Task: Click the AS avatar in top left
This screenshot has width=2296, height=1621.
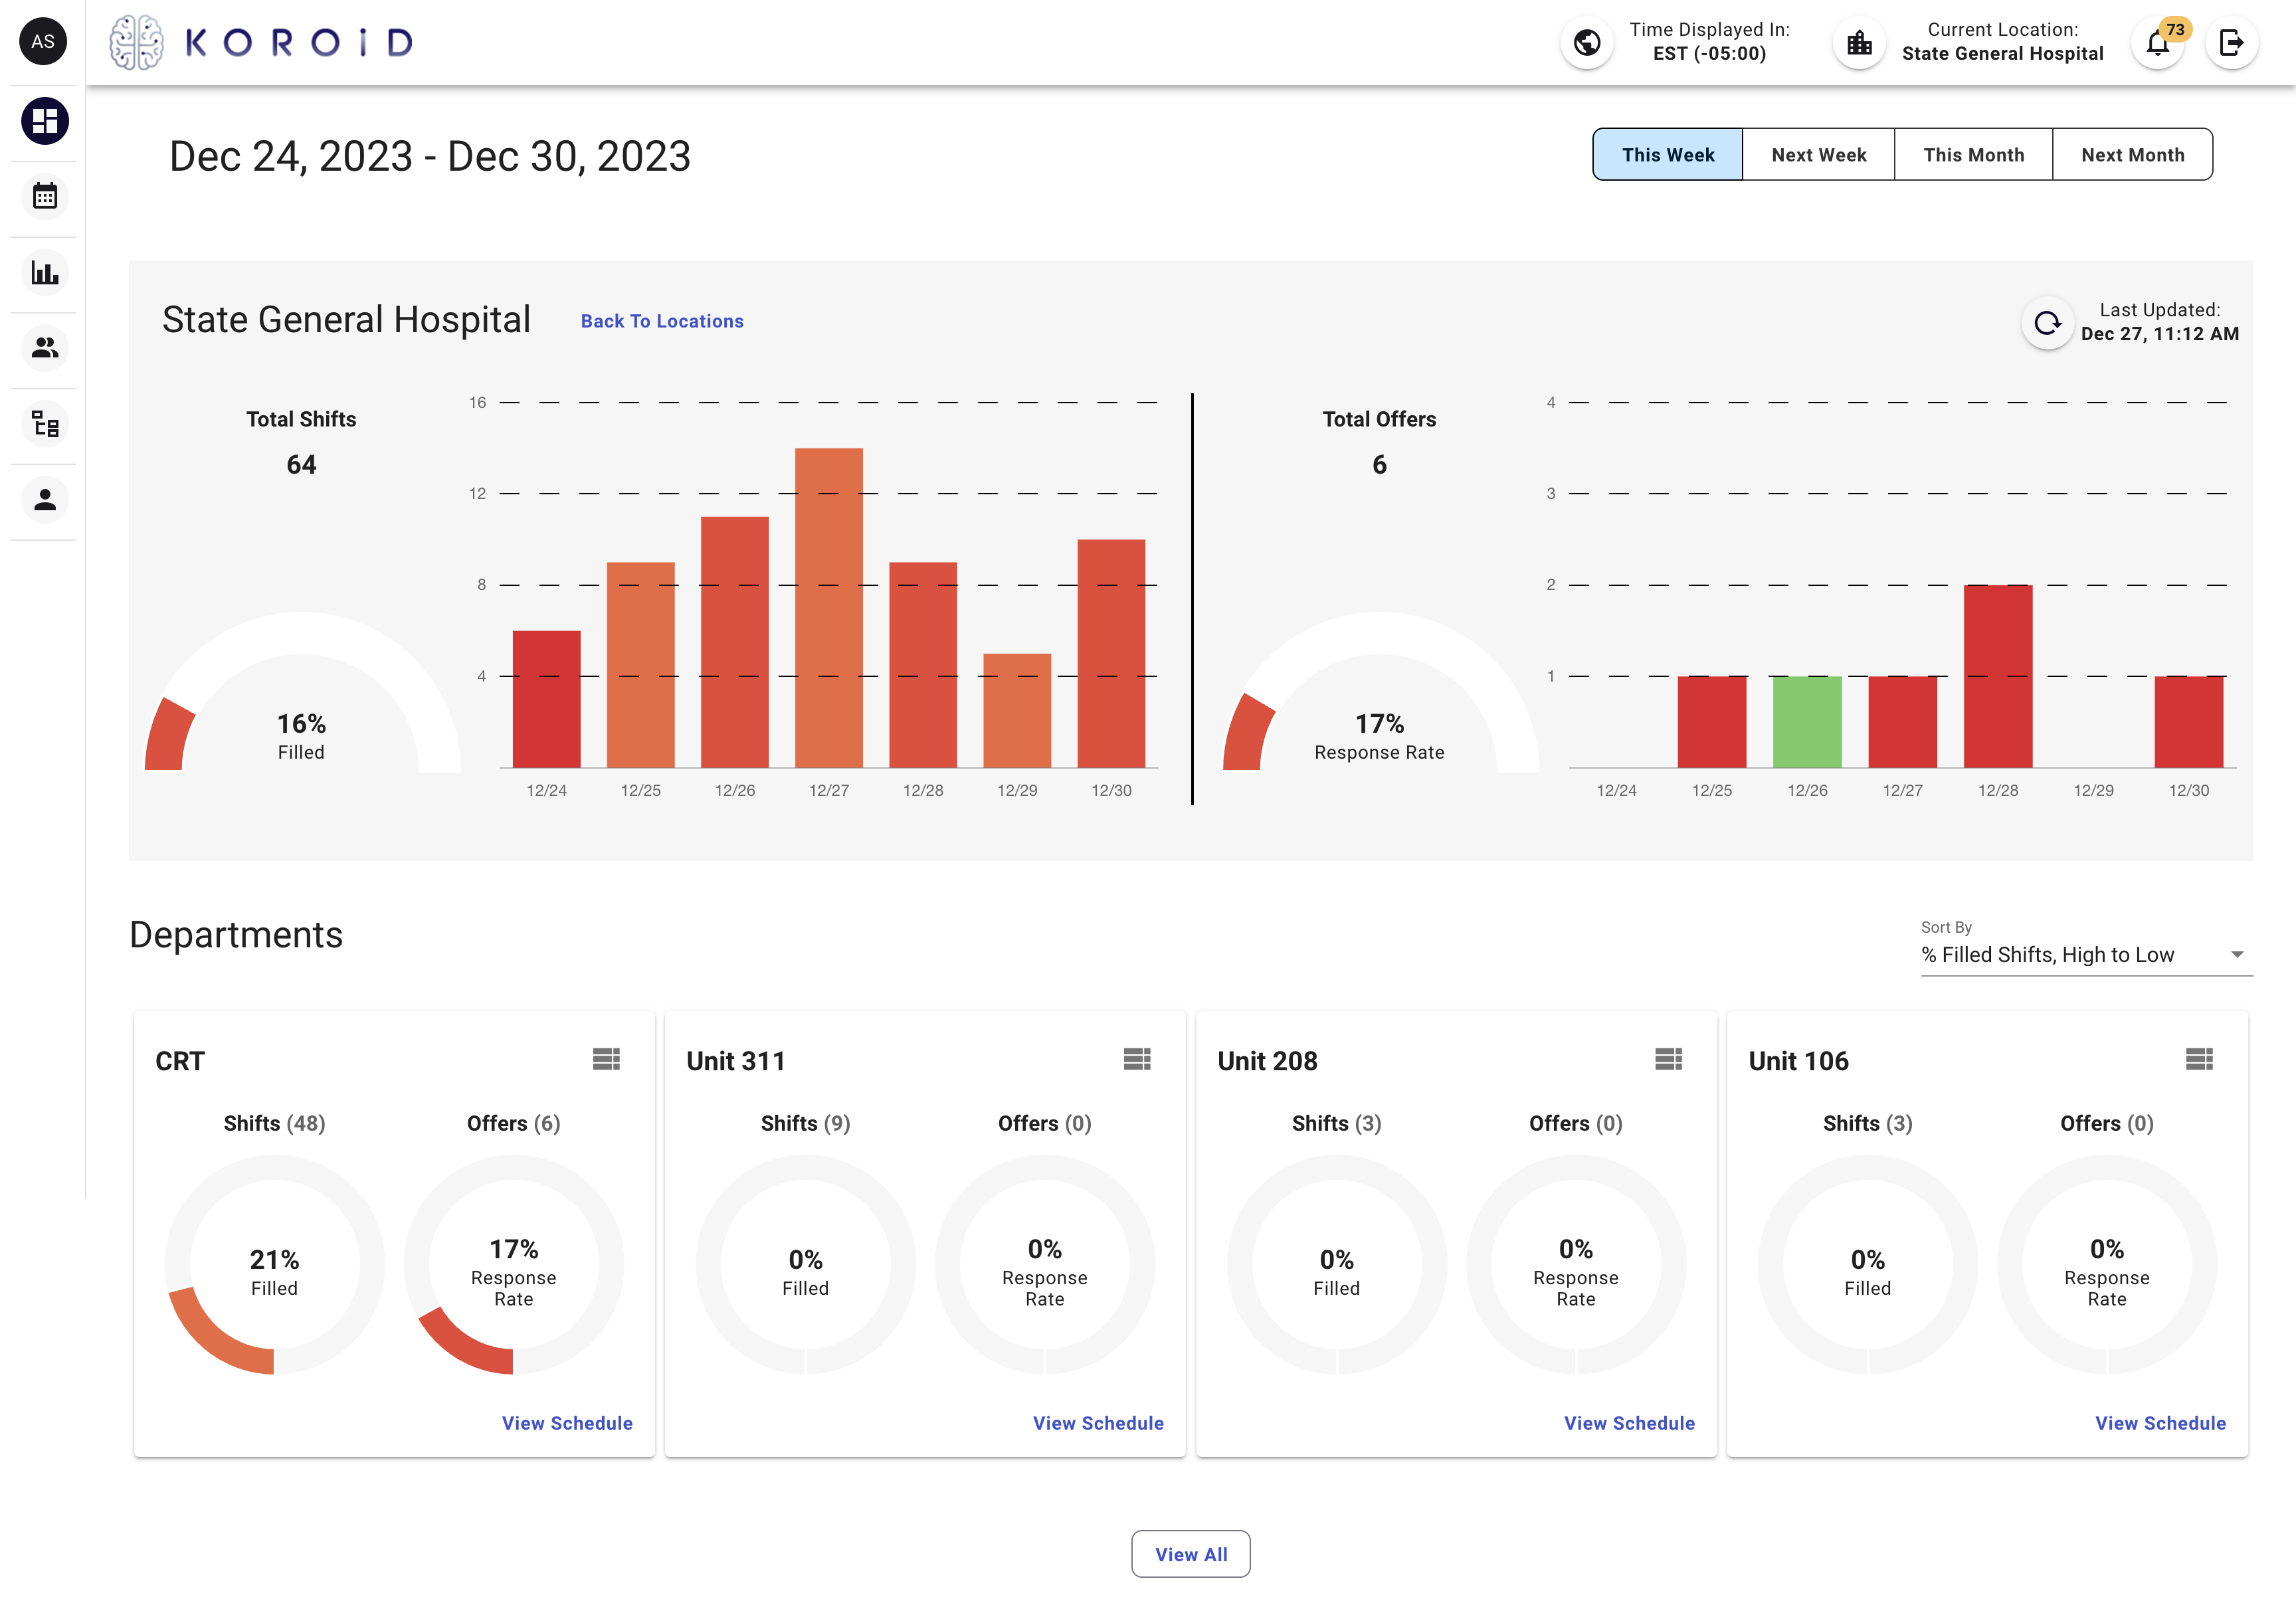Action: click(42, 41)
